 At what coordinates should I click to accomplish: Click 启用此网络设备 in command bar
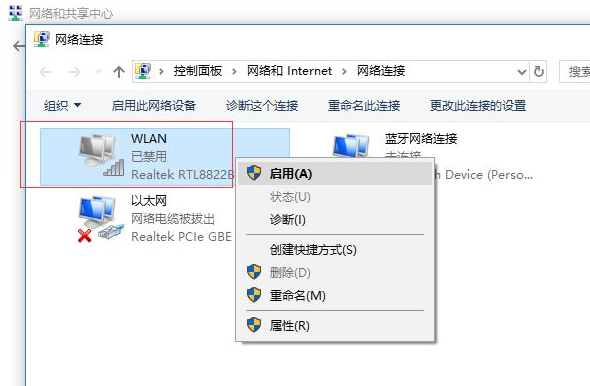pos(154,105)
